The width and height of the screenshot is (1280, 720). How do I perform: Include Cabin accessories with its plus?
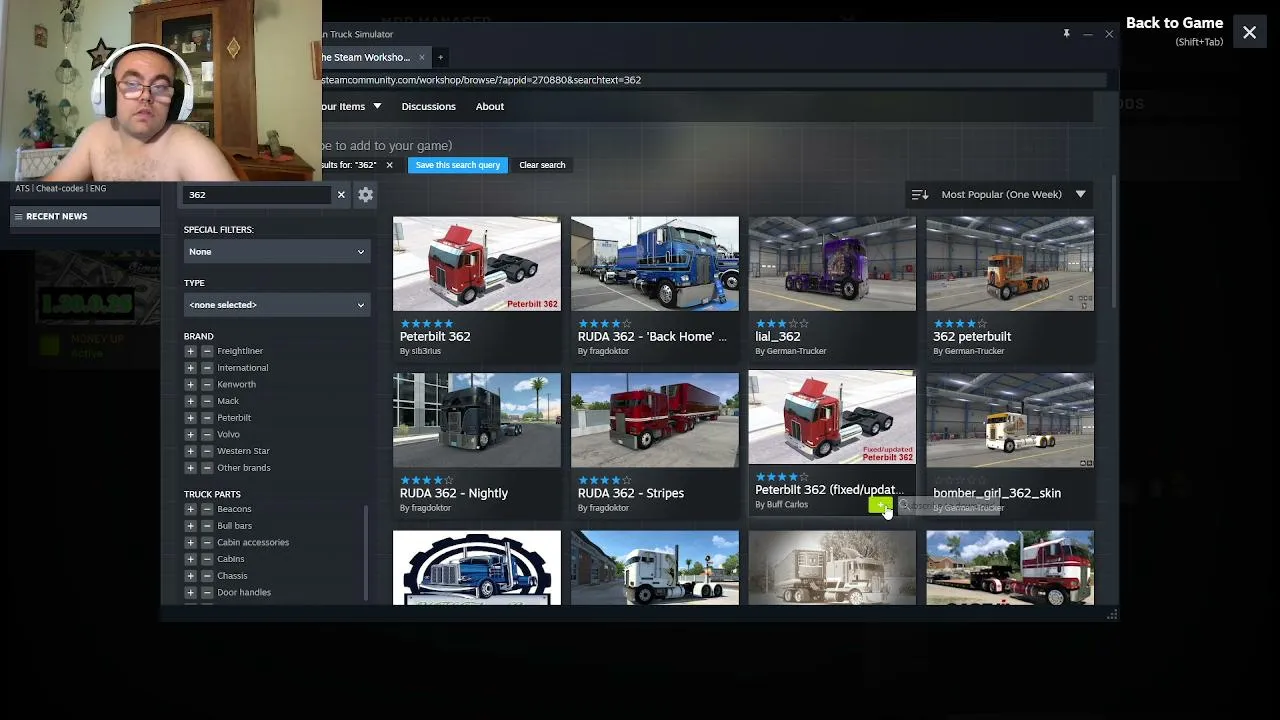coord(190,542)
